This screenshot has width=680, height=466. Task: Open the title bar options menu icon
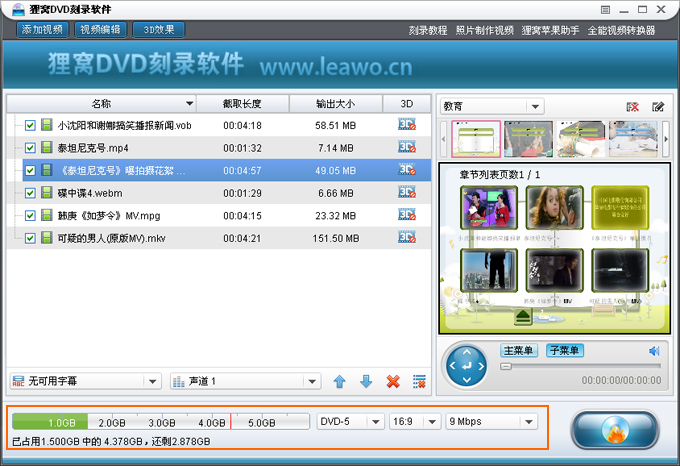[x=605, y=10]
